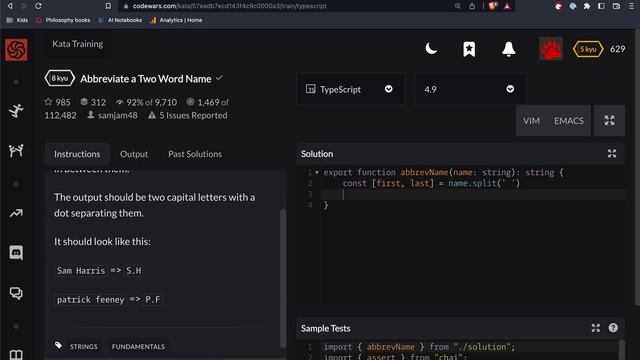The width and height of the screenshot is (640, 360).
Task: Open the 4.9 version dropdown
Action: 470,89
